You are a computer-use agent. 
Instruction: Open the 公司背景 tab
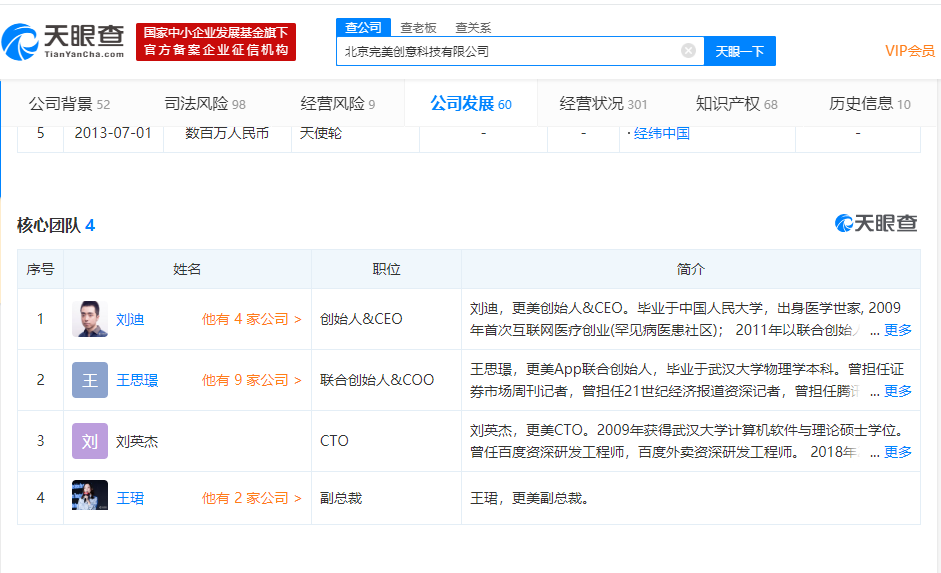69,104
